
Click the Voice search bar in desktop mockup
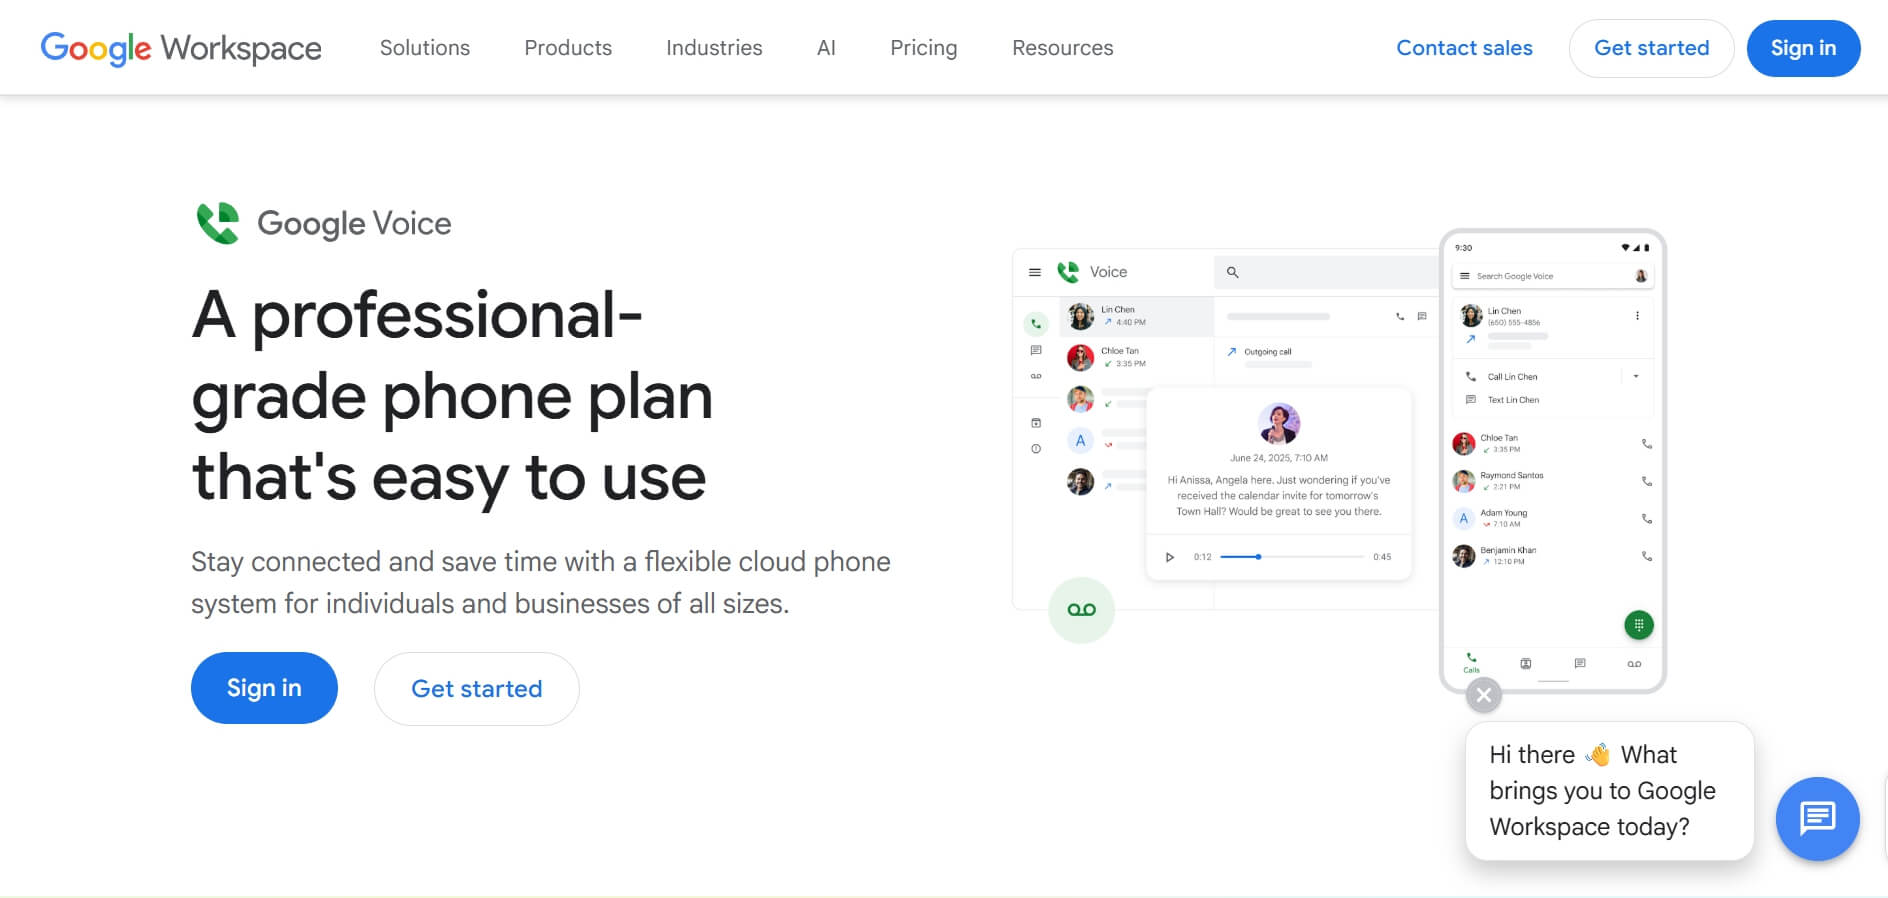click(1326, 272)
